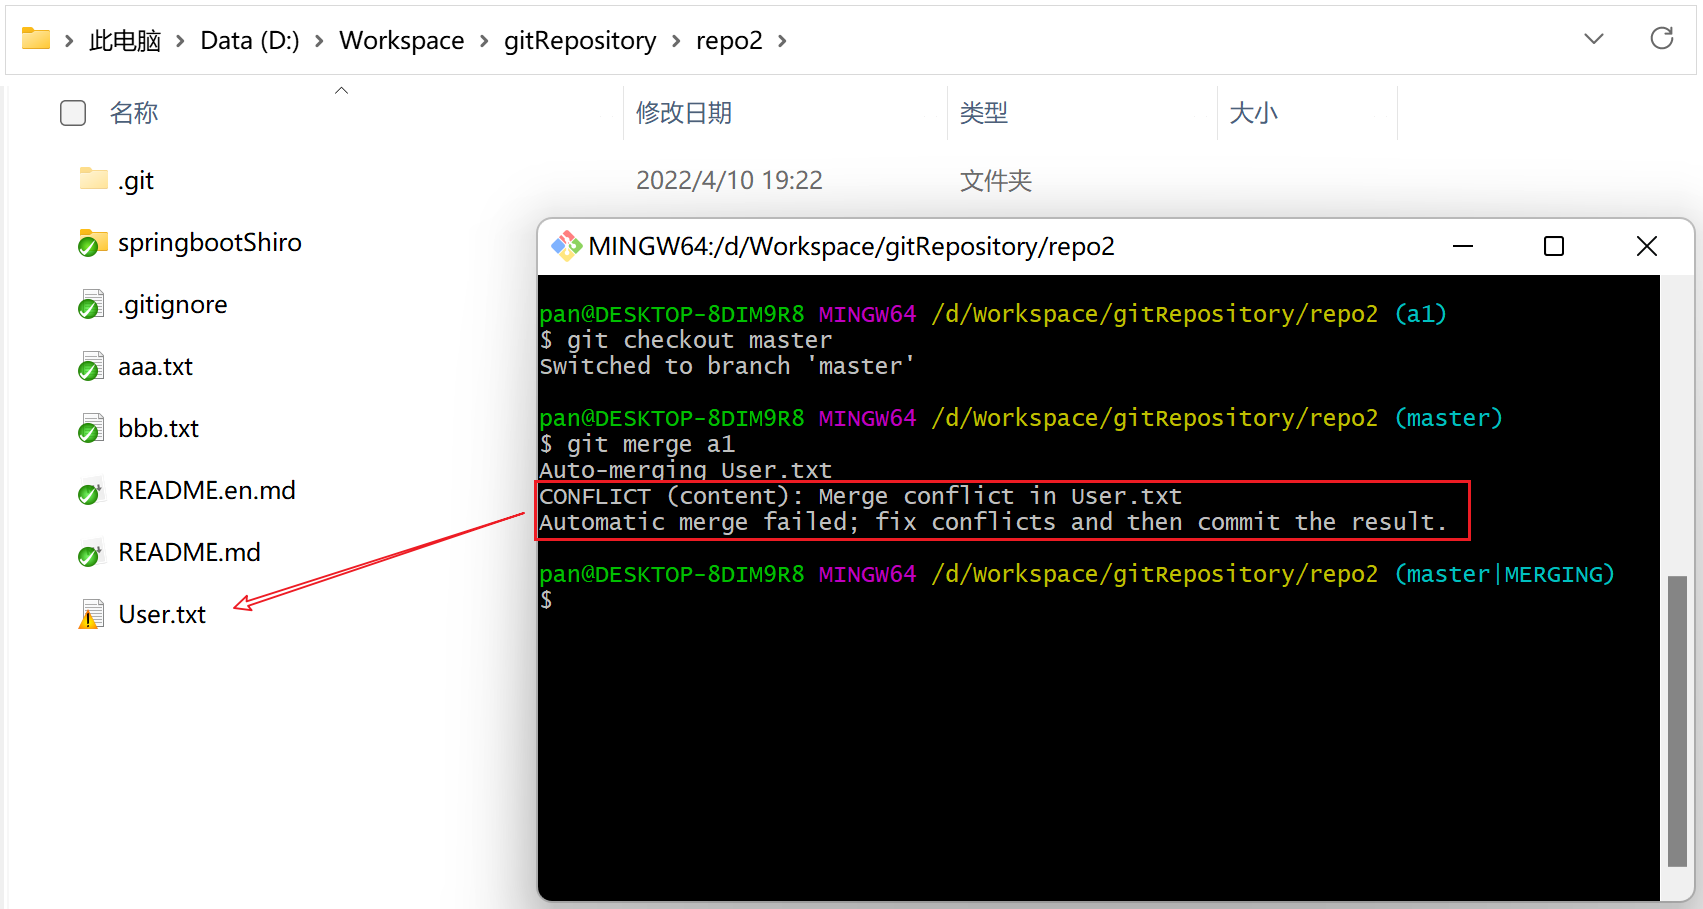Open the .git folder icon

[x=93, y=180]
